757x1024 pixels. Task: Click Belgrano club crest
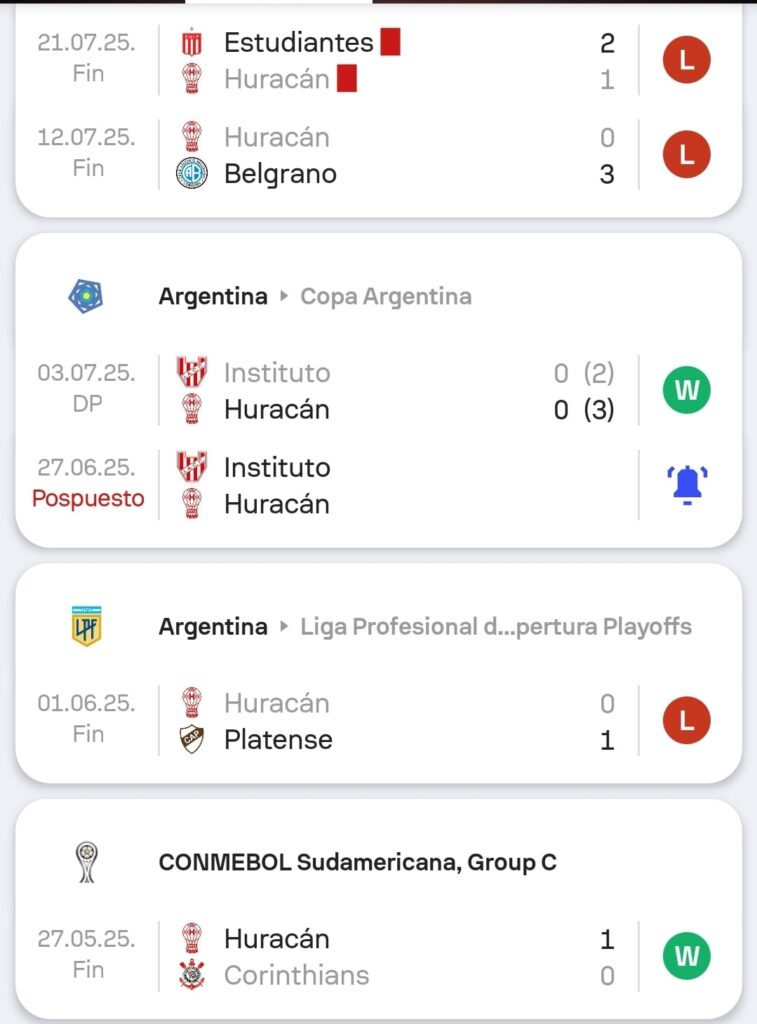[191, 174]
